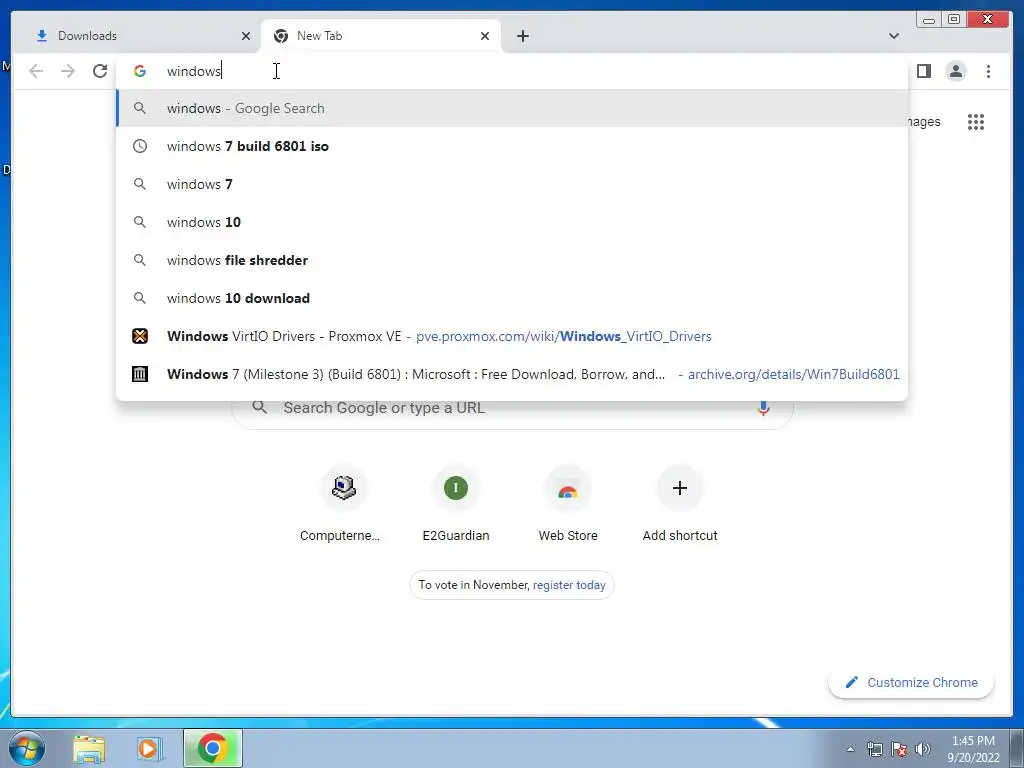Expand the tab search dropdown arrow

coord(893,36)
